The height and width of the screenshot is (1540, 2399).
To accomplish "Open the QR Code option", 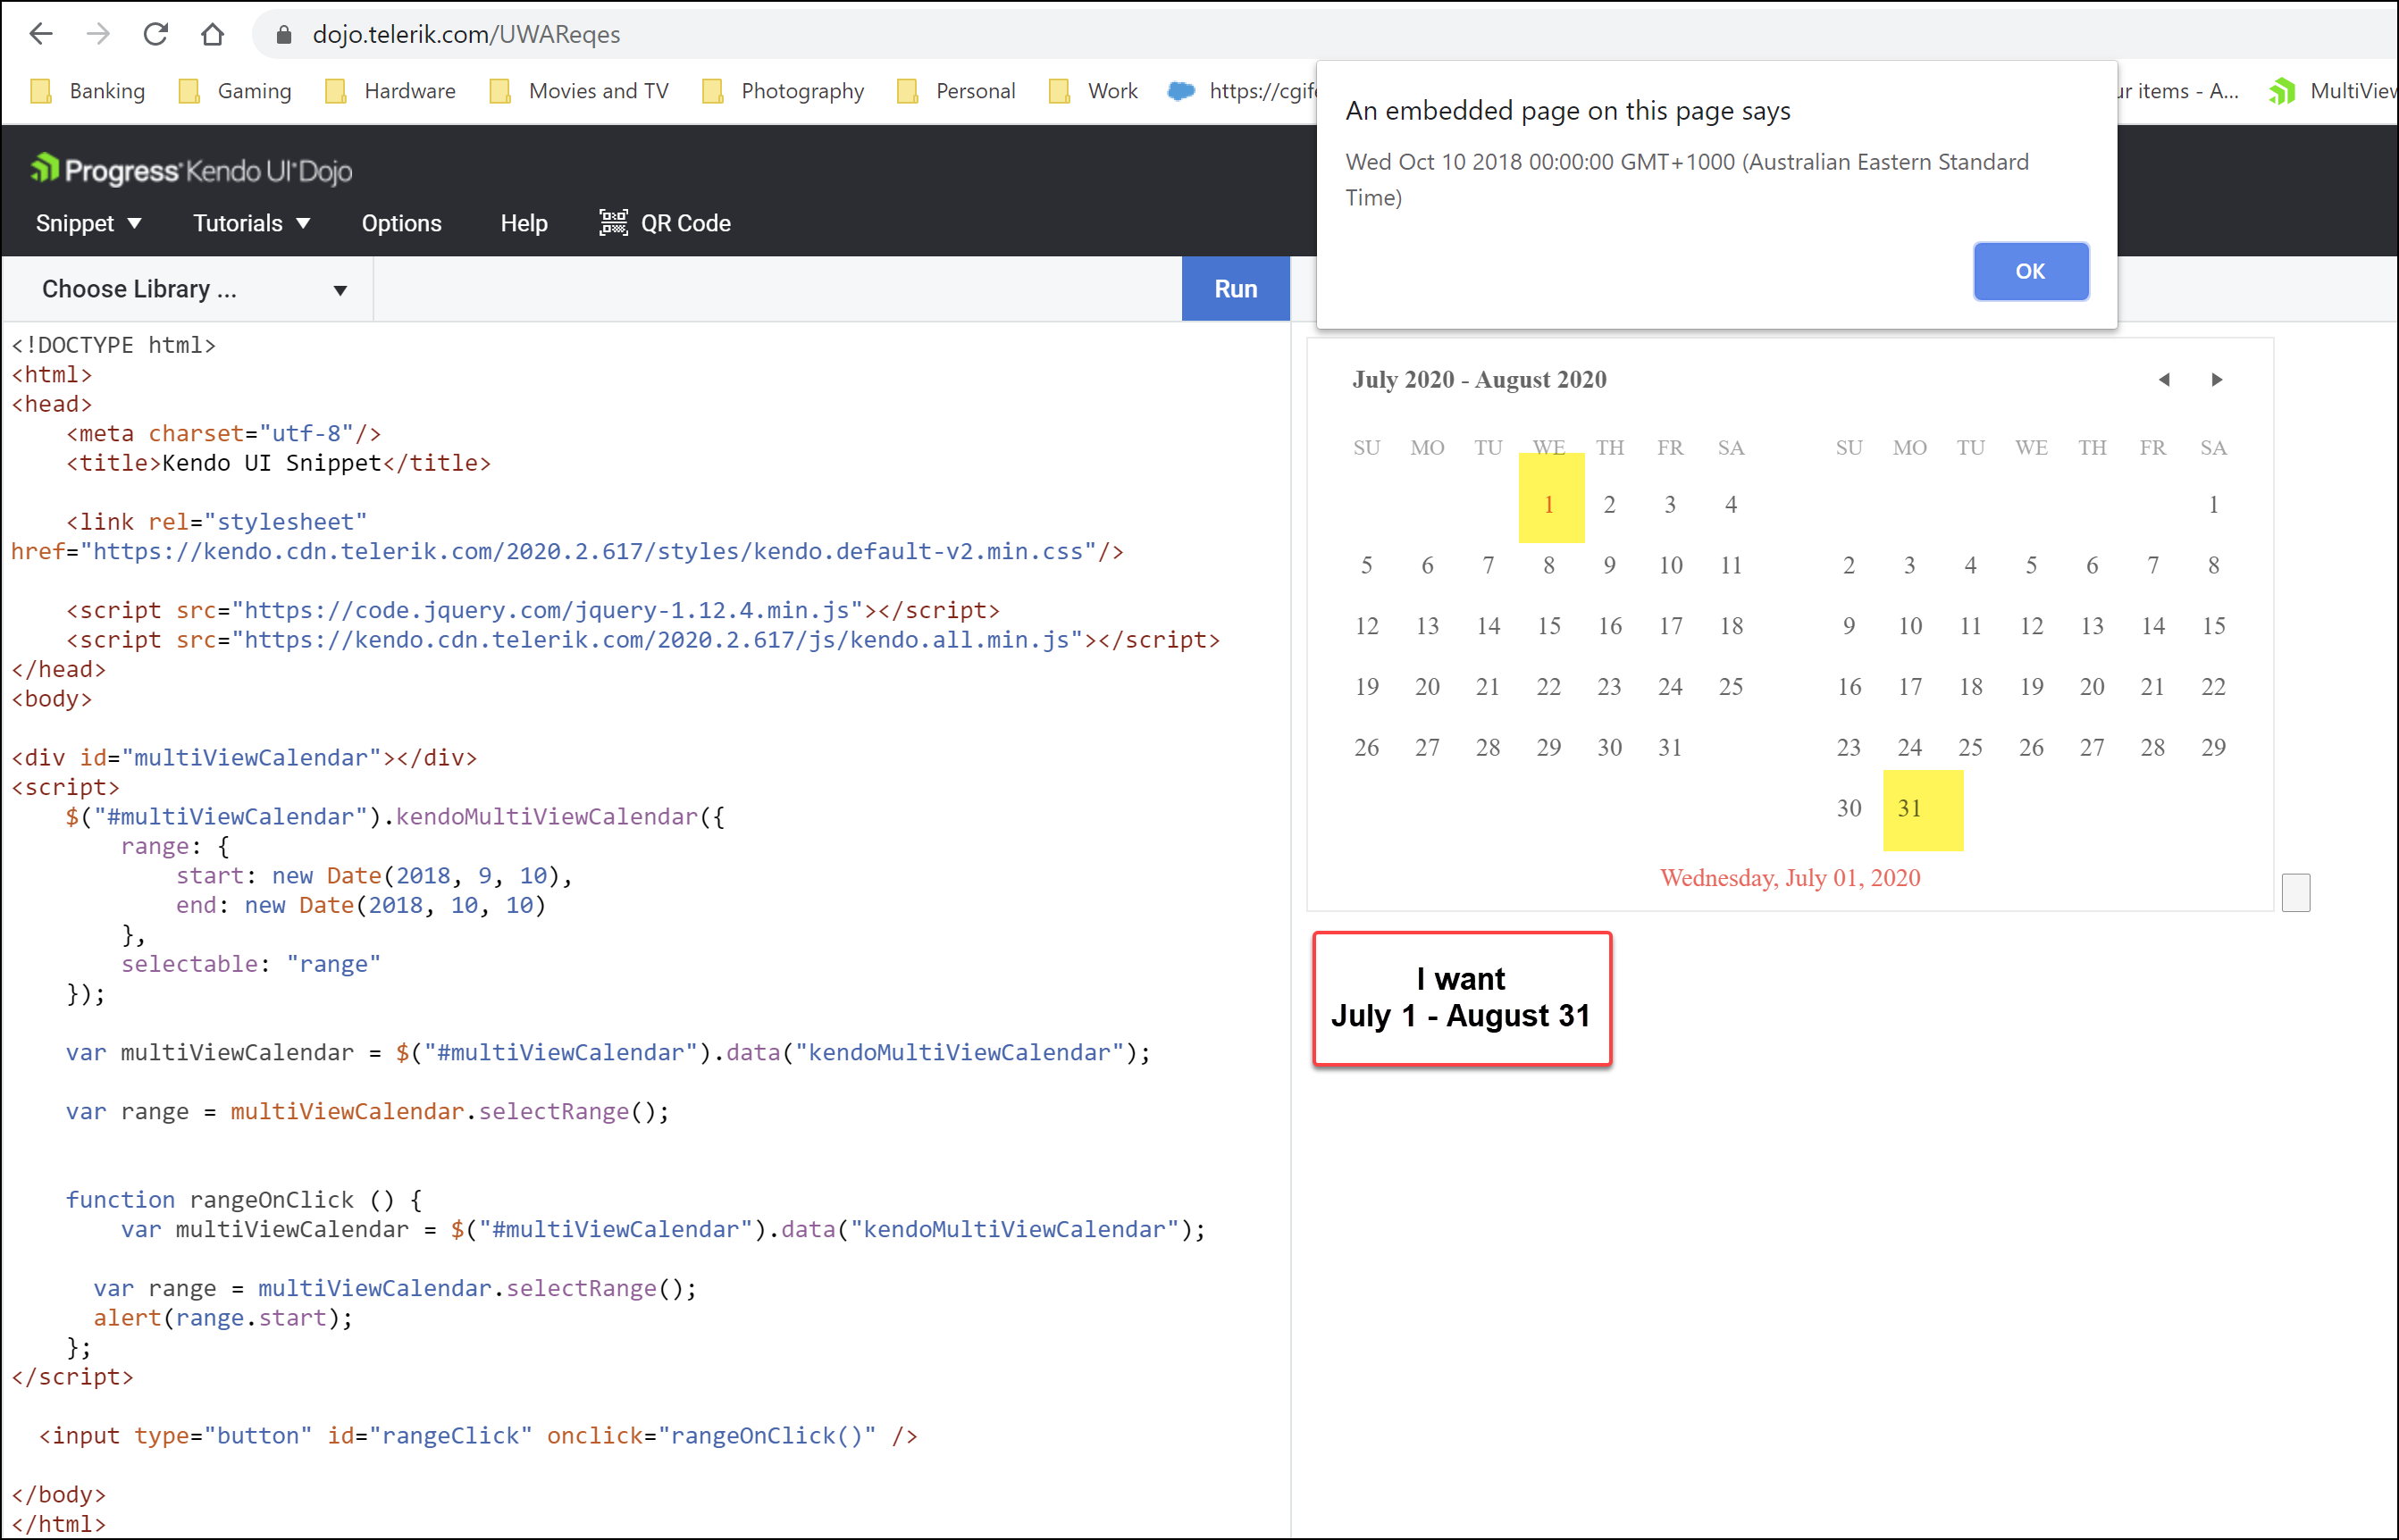I will click(665, 223).
